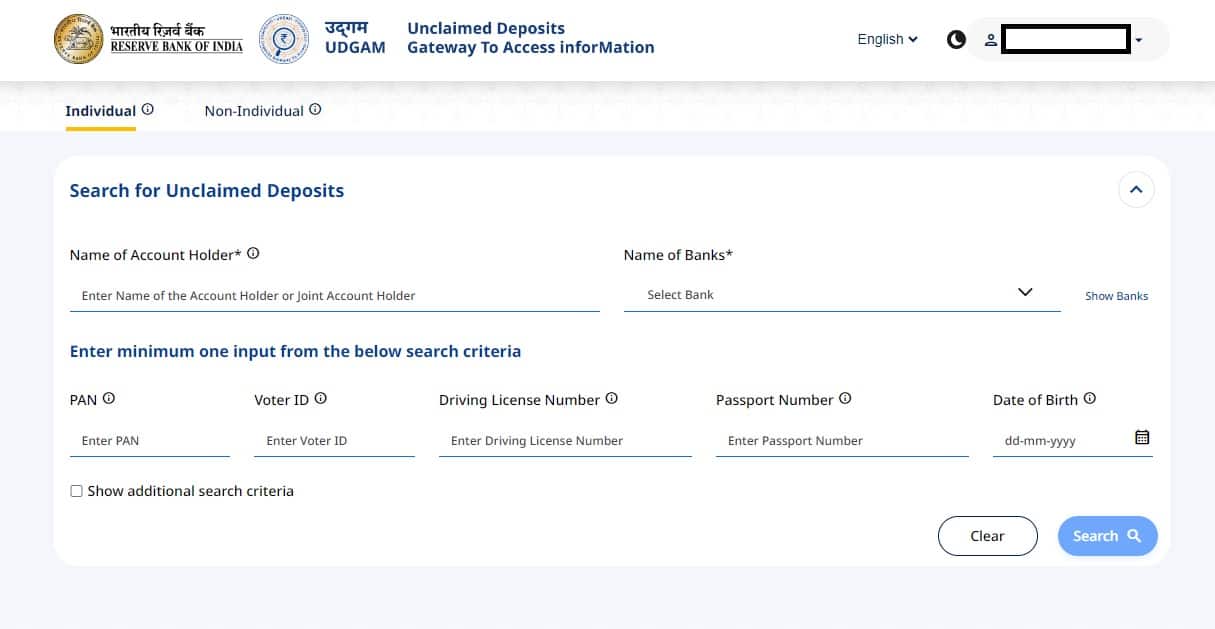Click the Date of Birth info icon
This screenshot has height=629, width=1215.
pos(1090,397)
